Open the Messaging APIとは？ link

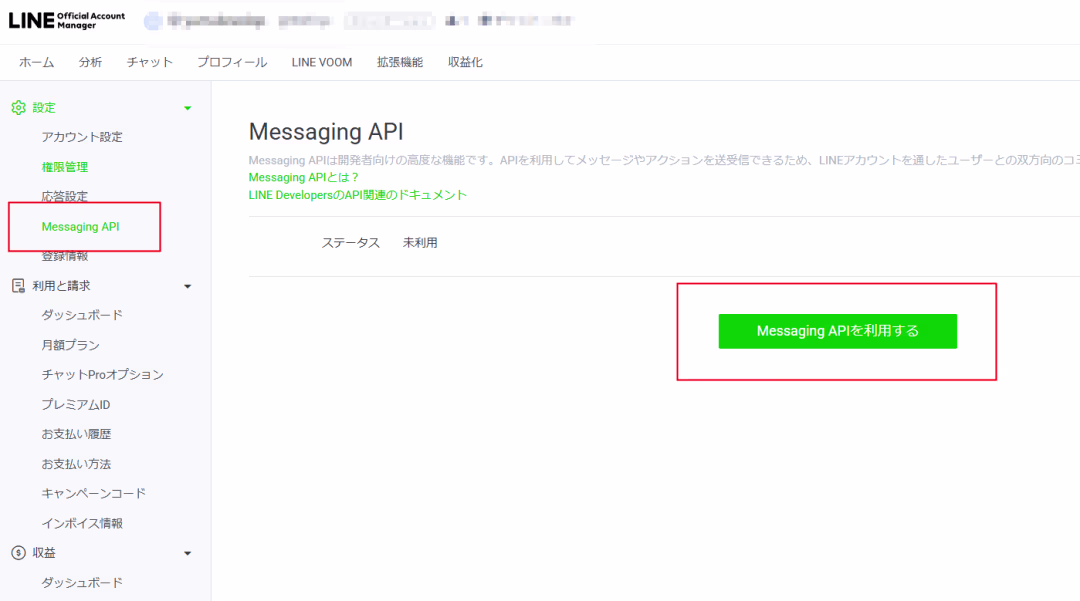pos(303,178)
